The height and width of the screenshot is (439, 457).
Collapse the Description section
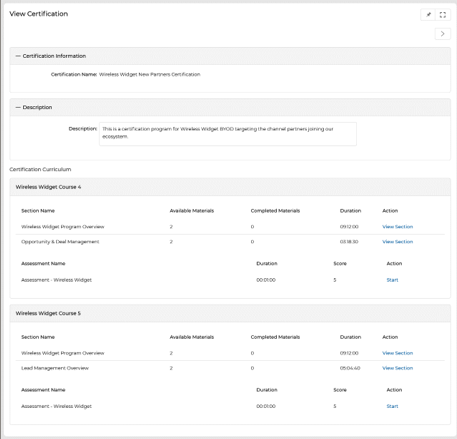(x=18, y=107)
